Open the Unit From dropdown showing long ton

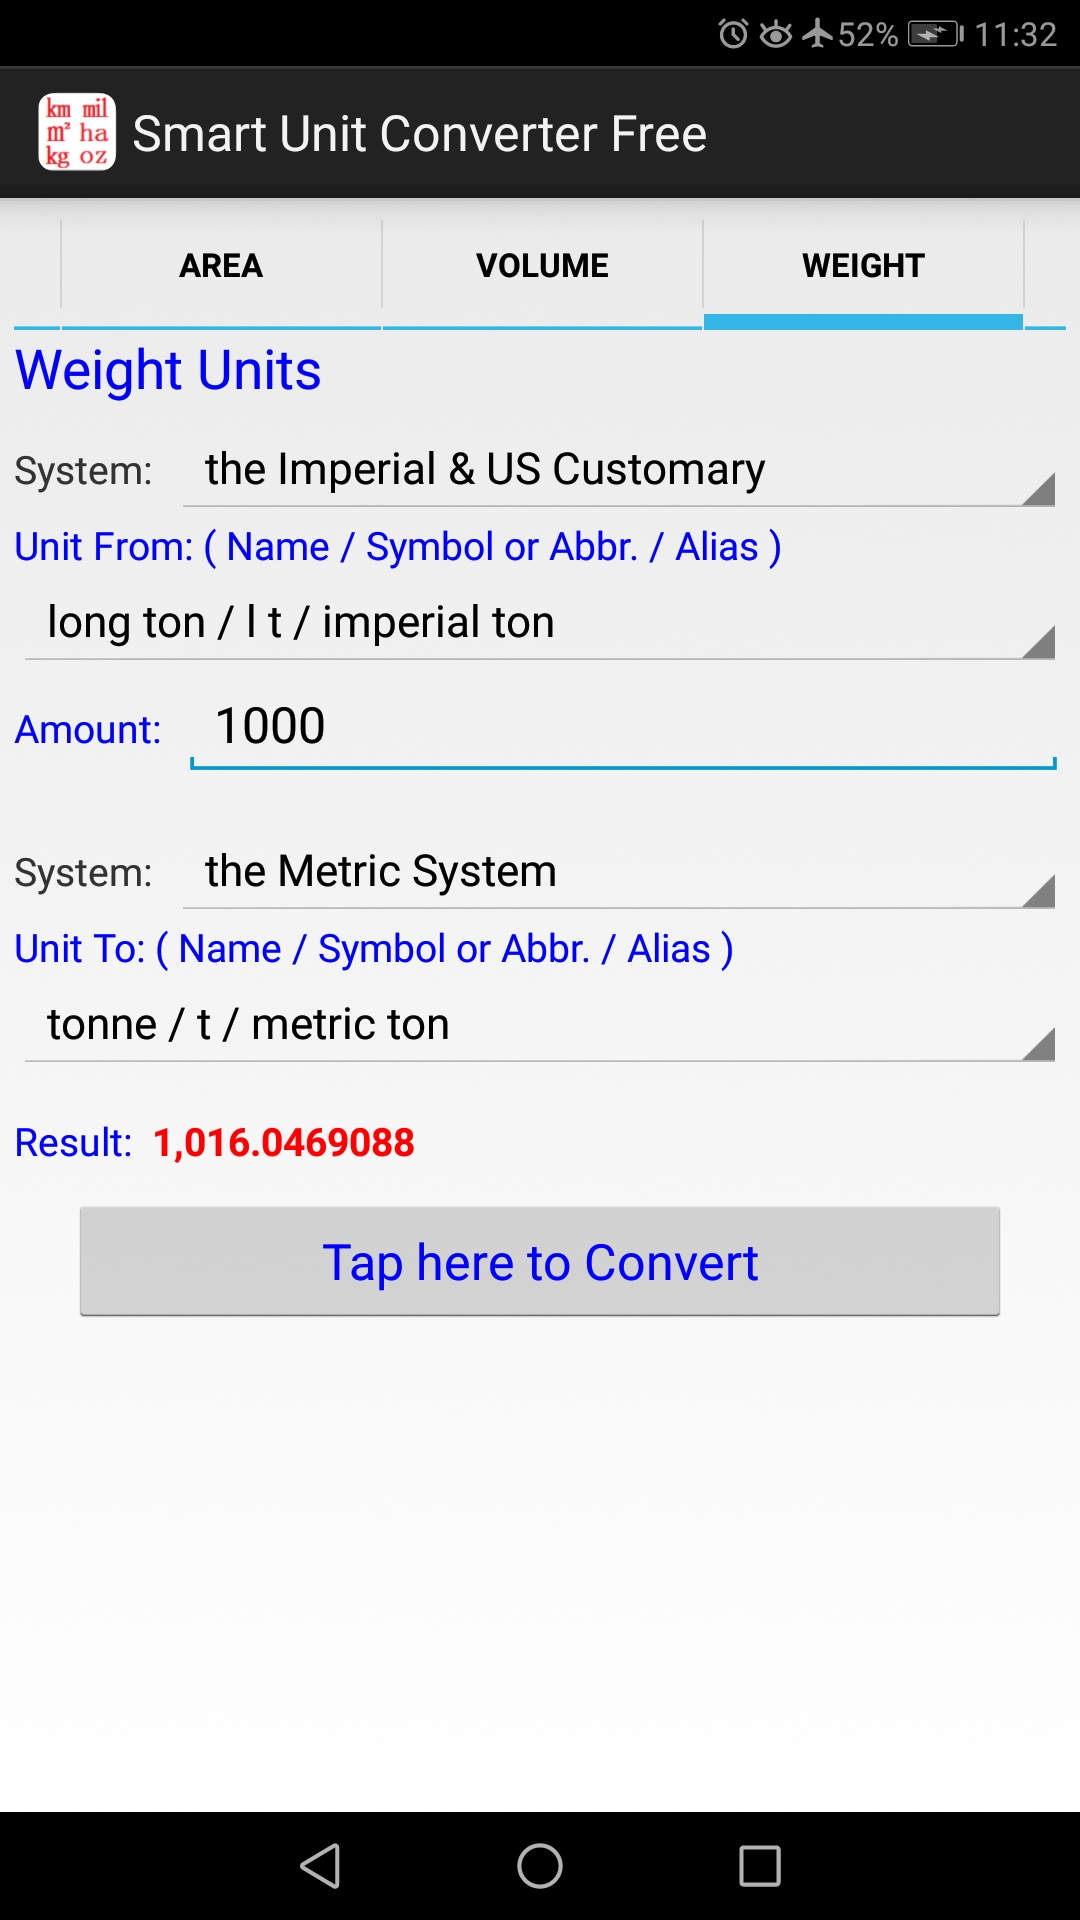coord(540,622)
